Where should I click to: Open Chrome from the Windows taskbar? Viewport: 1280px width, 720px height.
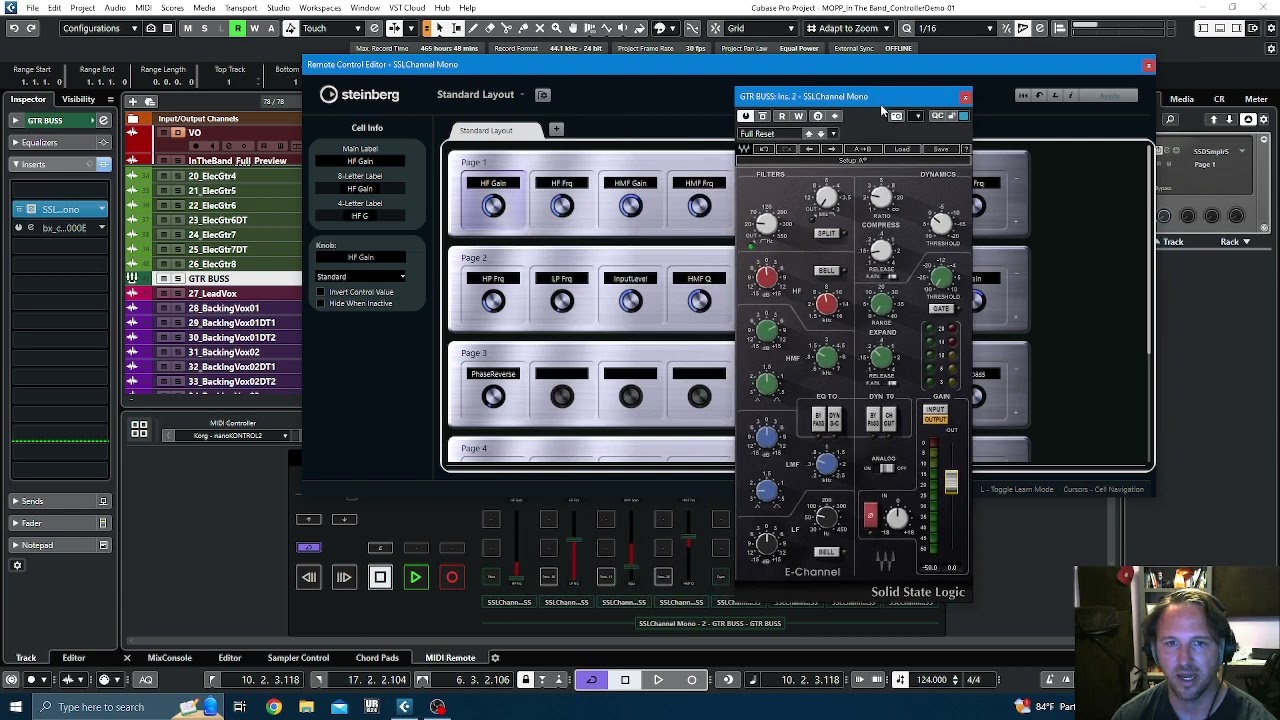click(x=273, y=707)
